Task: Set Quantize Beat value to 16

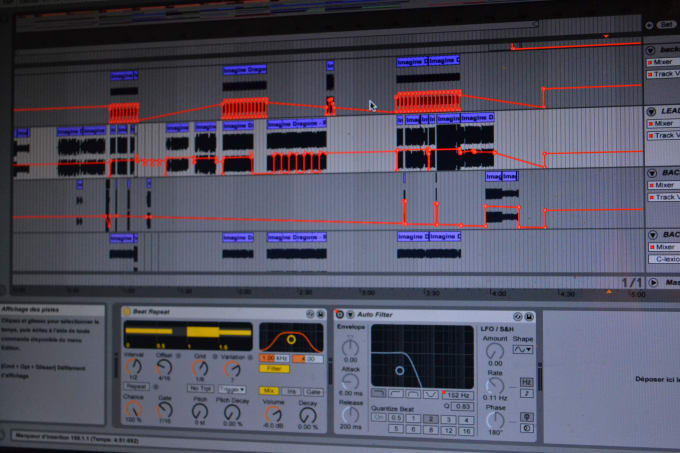Action: (466, 431)
